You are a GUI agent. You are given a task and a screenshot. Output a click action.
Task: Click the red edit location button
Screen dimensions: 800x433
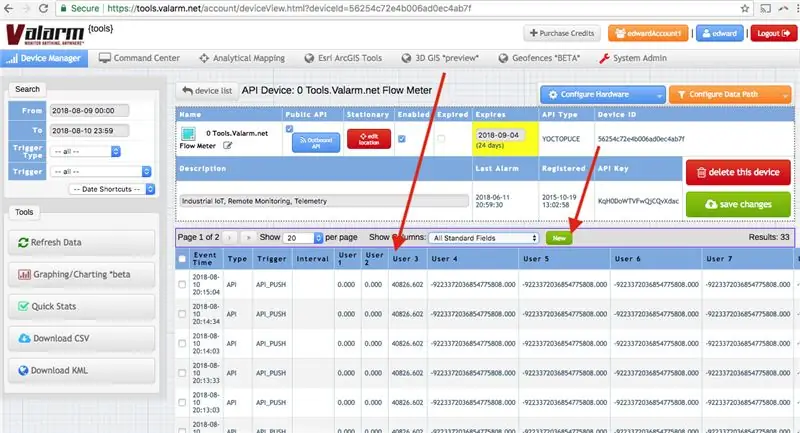(x=369, y=139)
